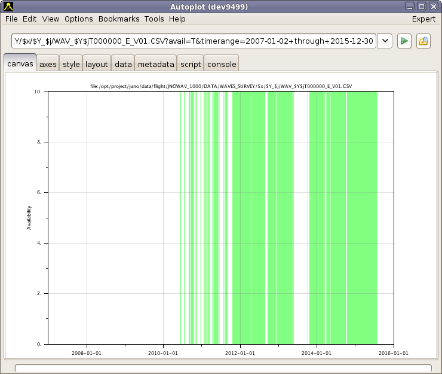Click the 2010-01-01 x-axis tick label
This screenshot has width=442, height=374.
pos(163,353)
